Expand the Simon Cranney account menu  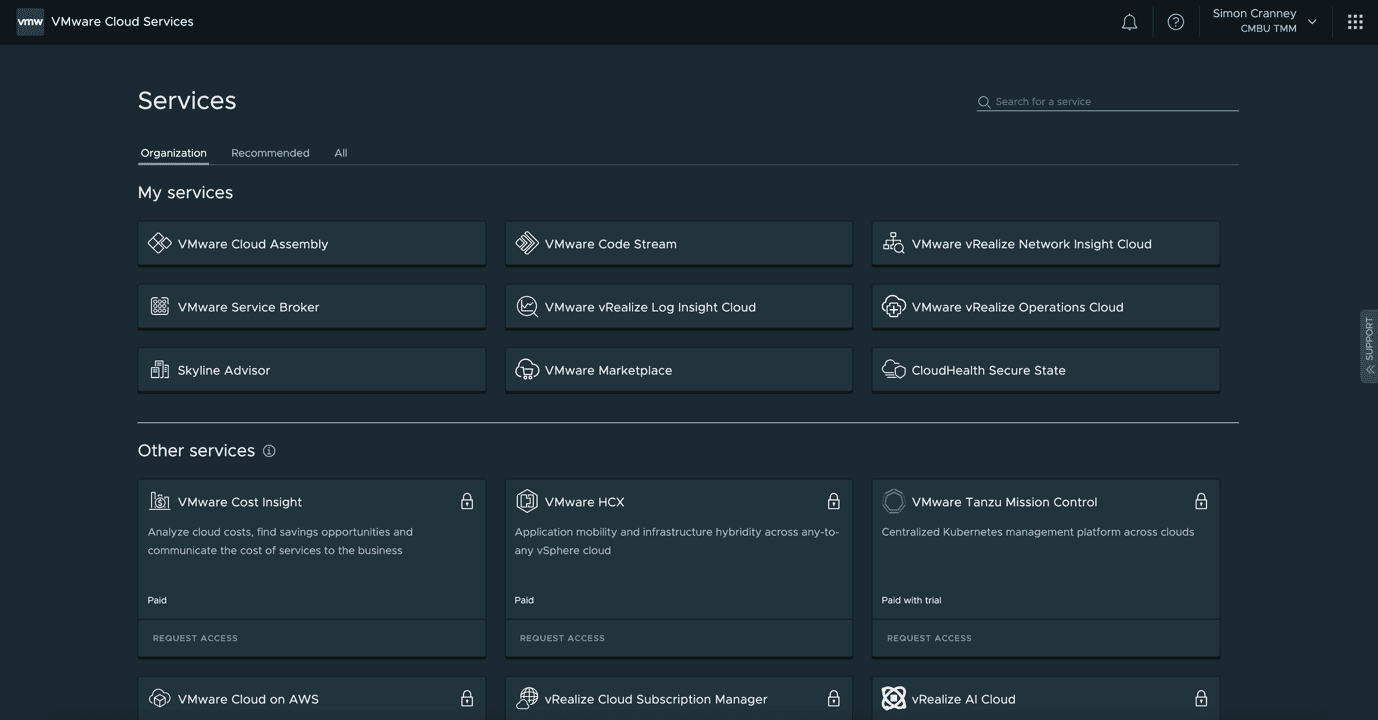coord(1264,21)
